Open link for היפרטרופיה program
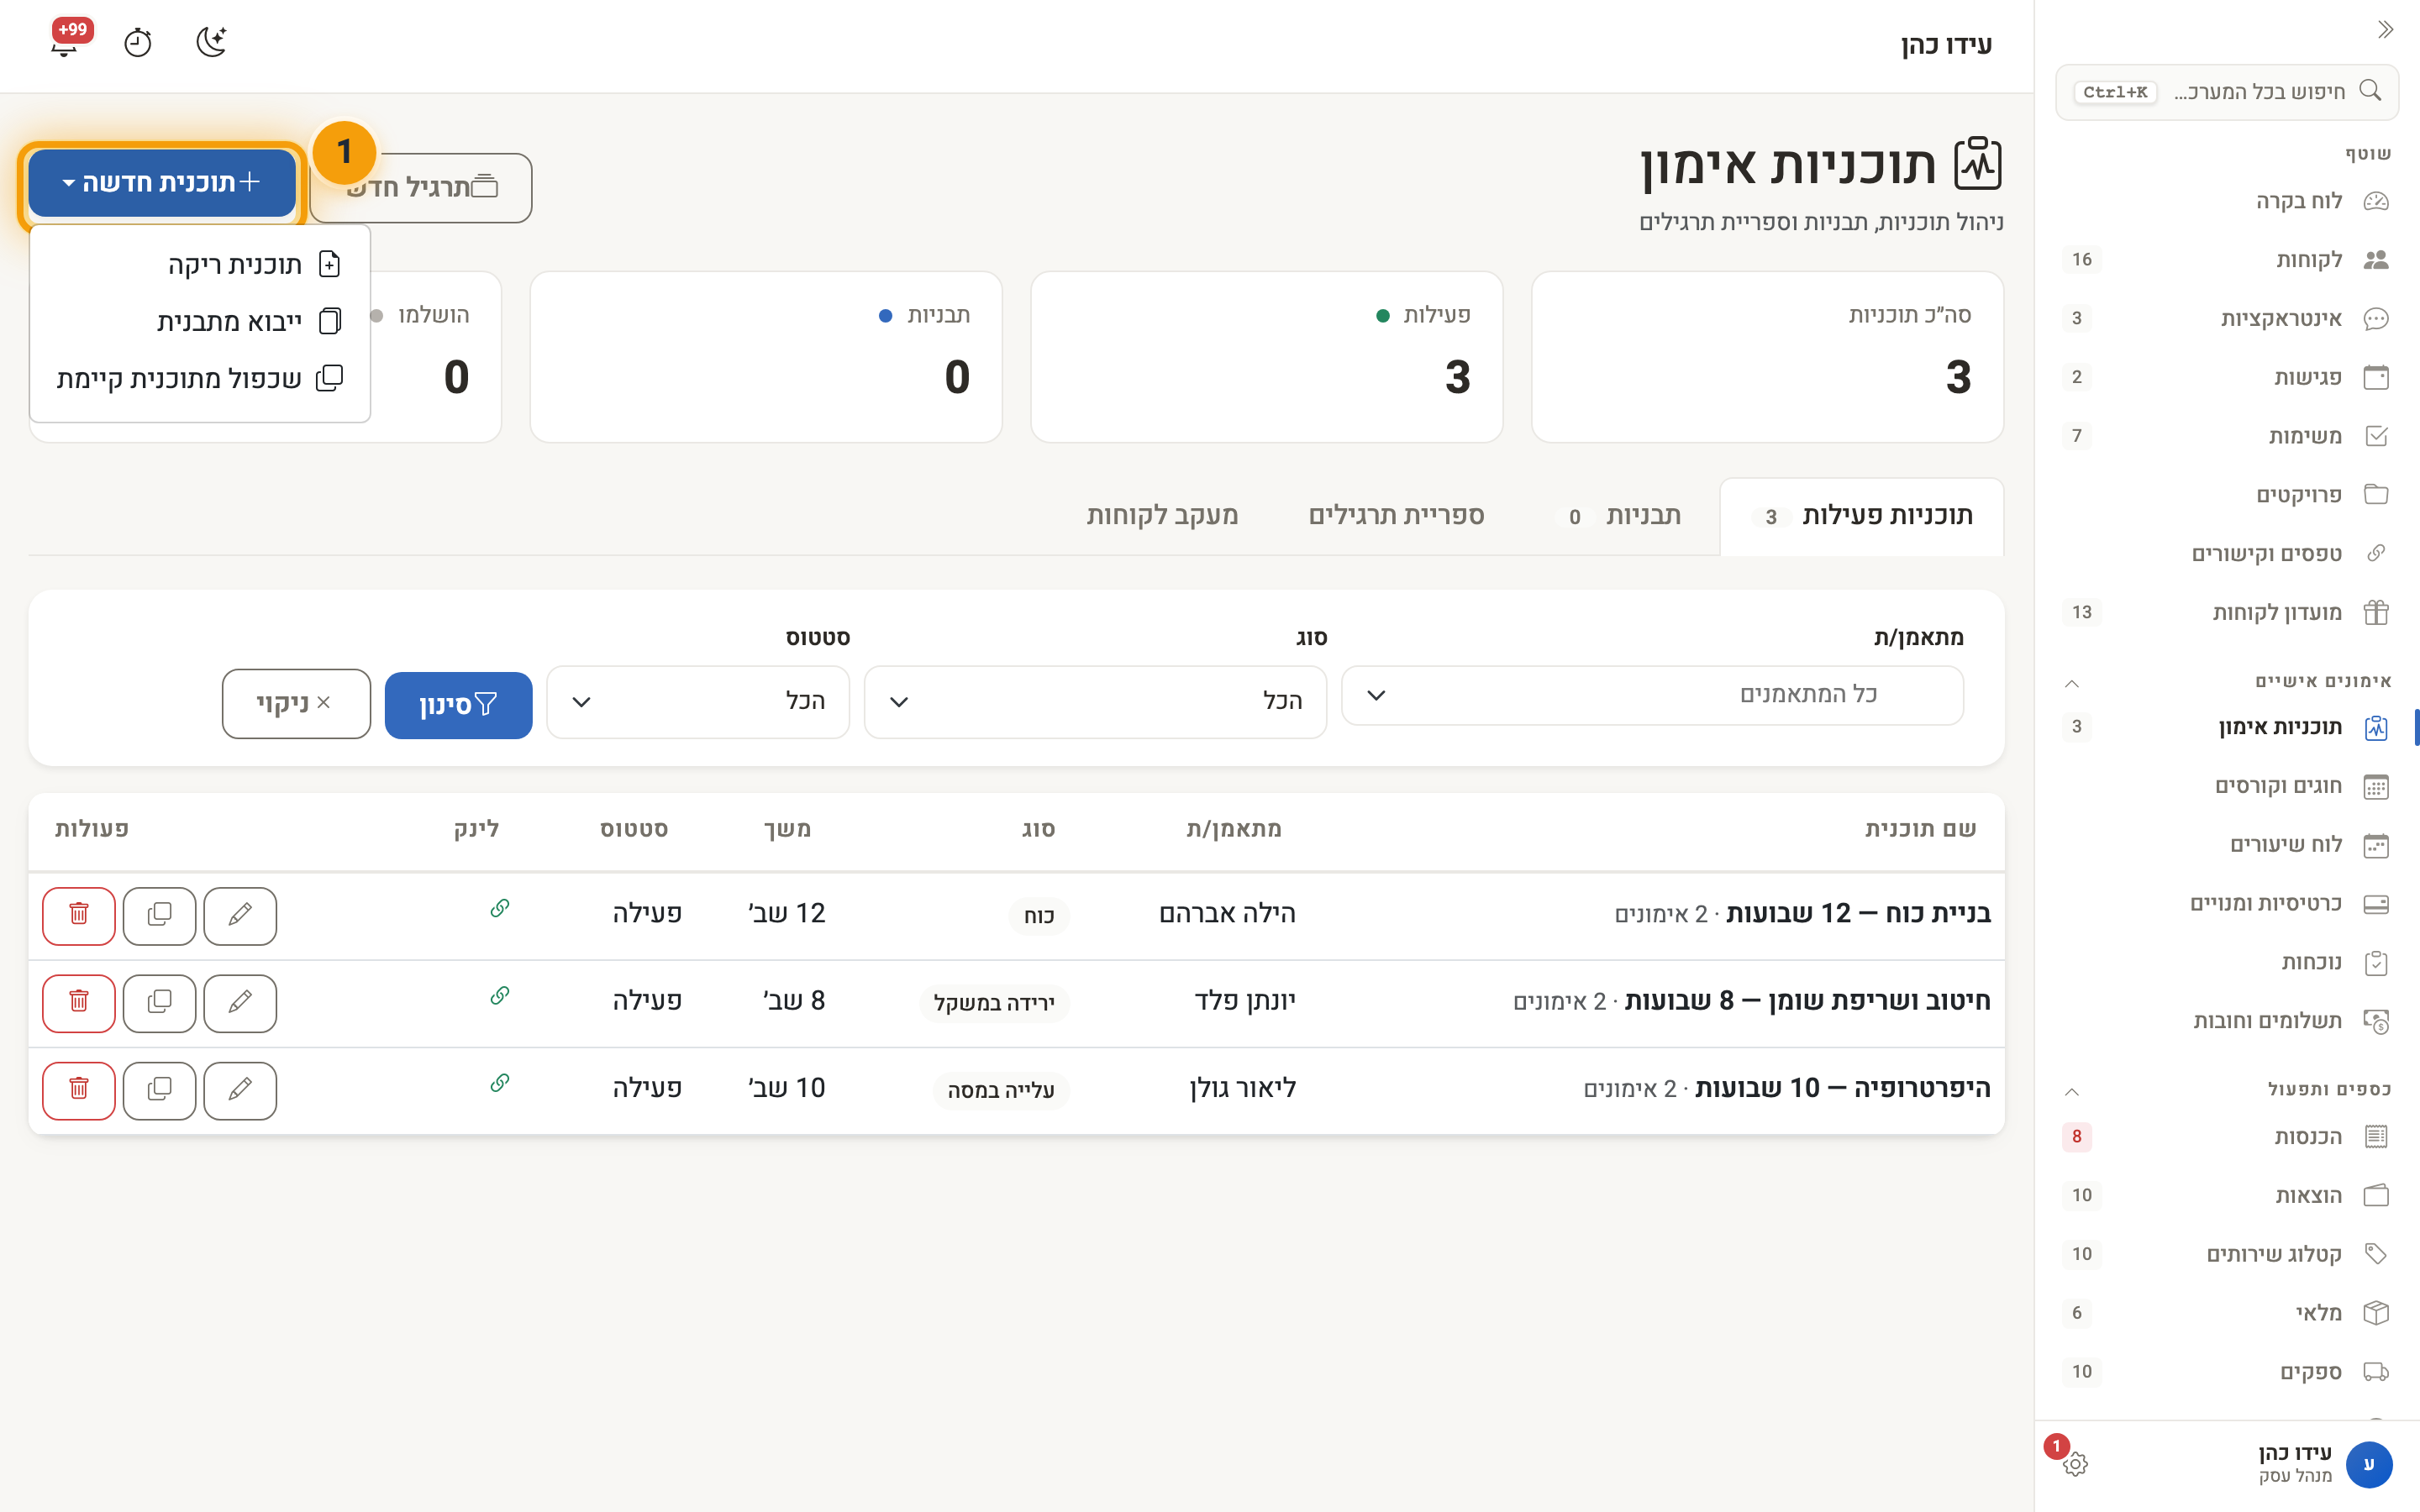The width and height of the screenshot is (2420, 1512). point(500,1083)
